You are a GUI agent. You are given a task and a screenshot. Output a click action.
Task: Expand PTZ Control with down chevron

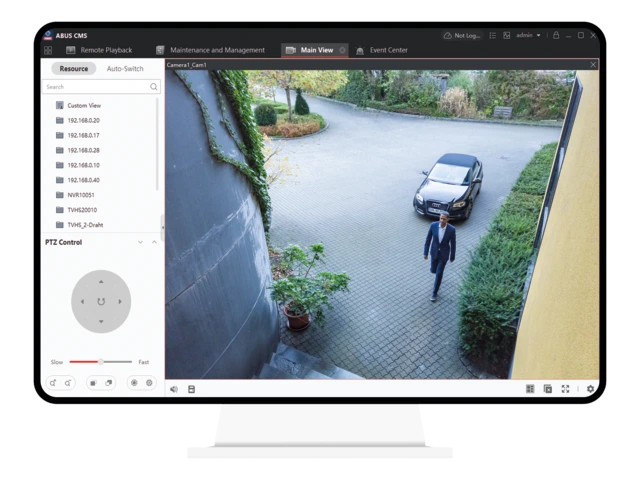(x=140, y=242)
